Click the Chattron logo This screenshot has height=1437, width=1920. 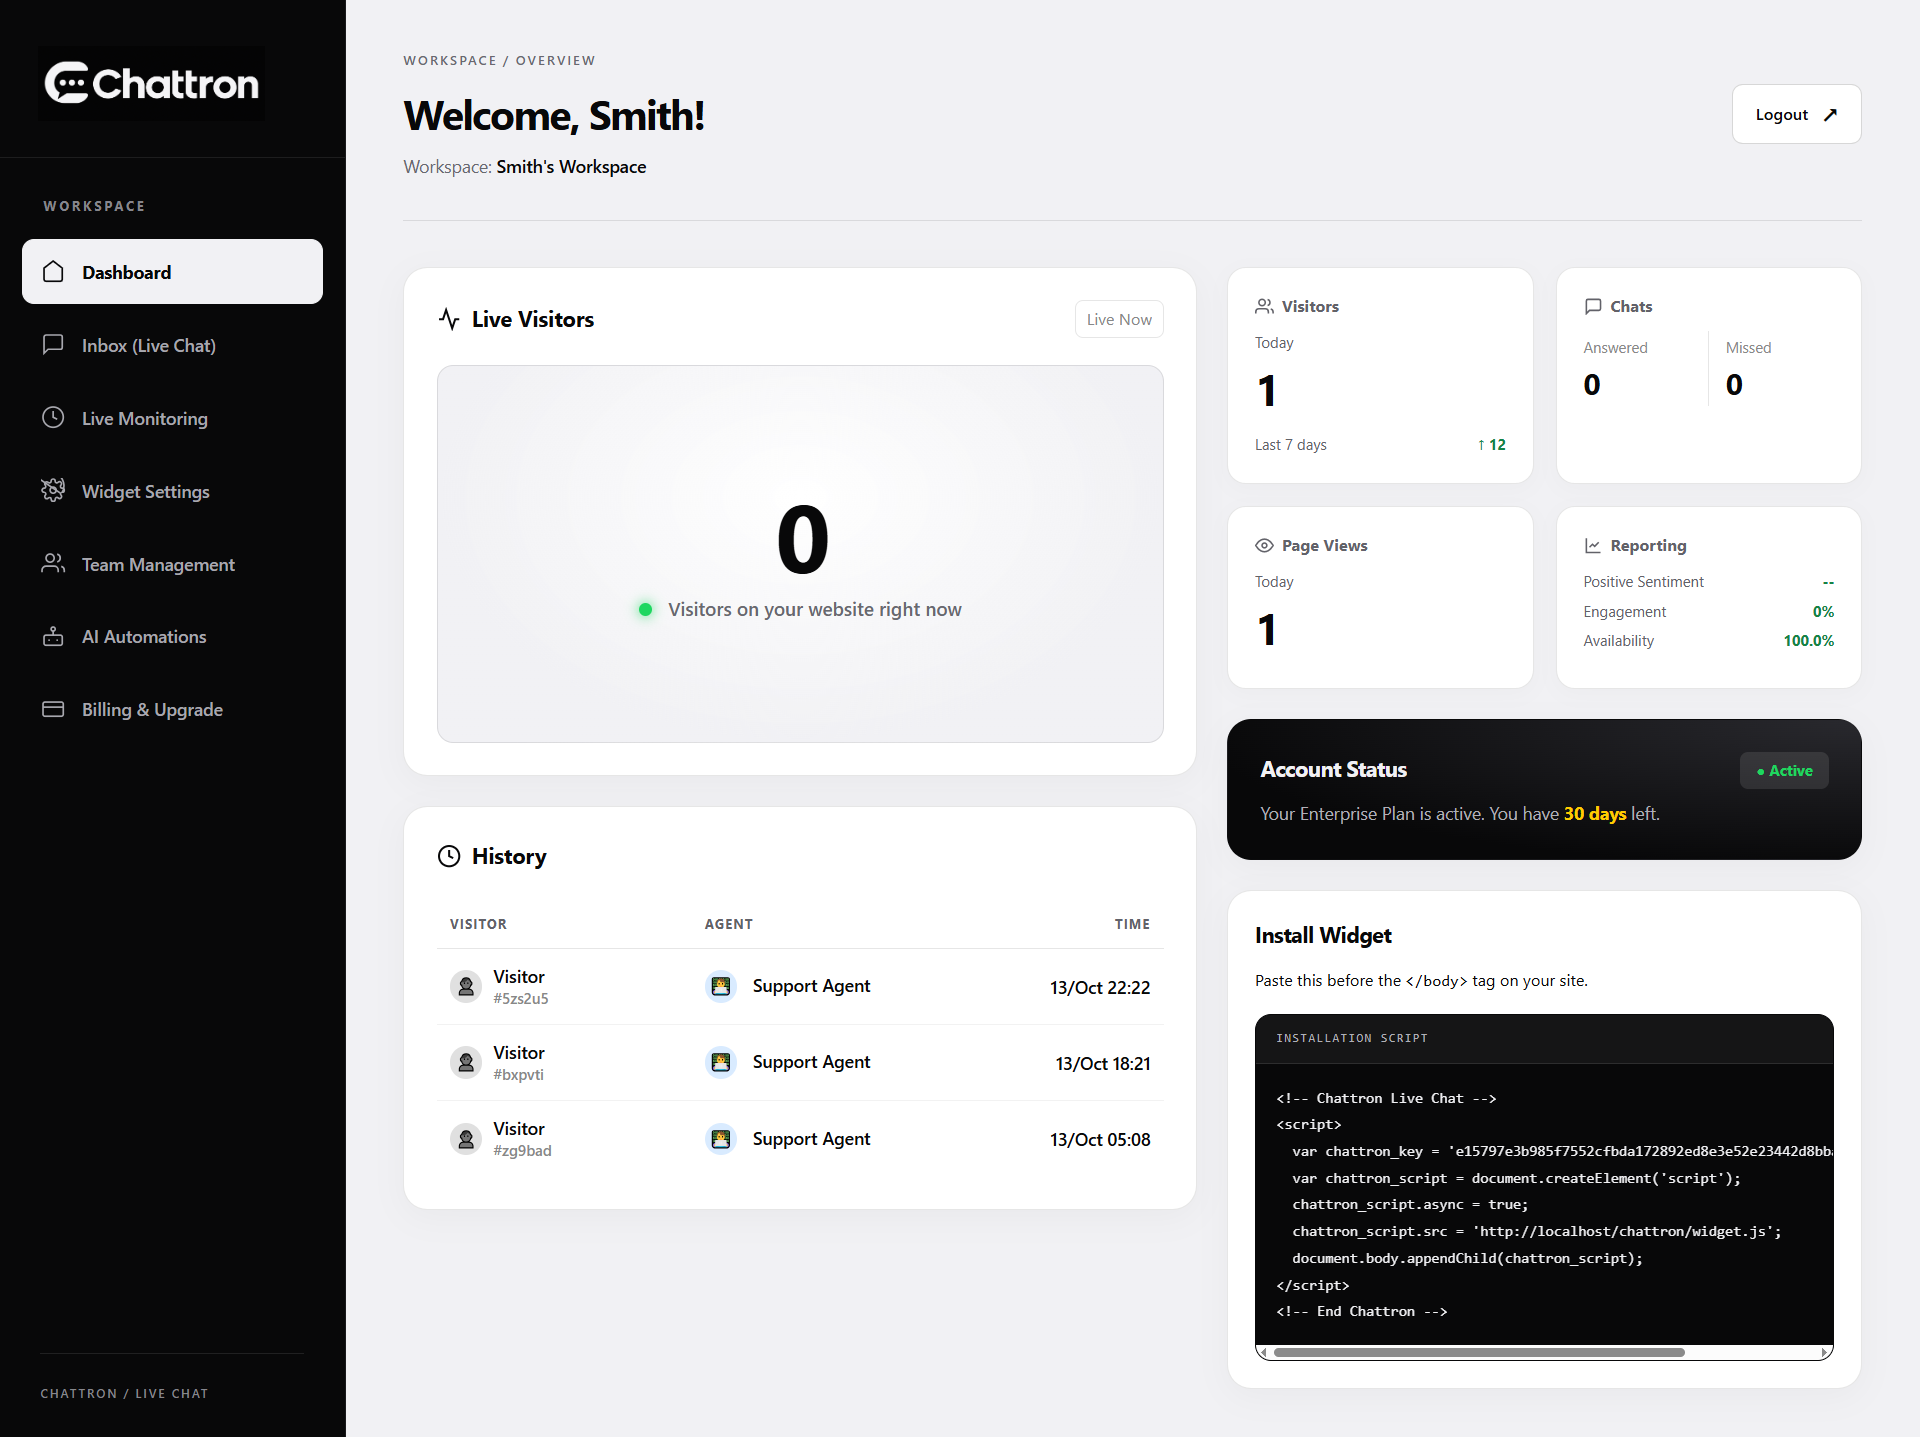pyautogui.click(x=152, y=84)
